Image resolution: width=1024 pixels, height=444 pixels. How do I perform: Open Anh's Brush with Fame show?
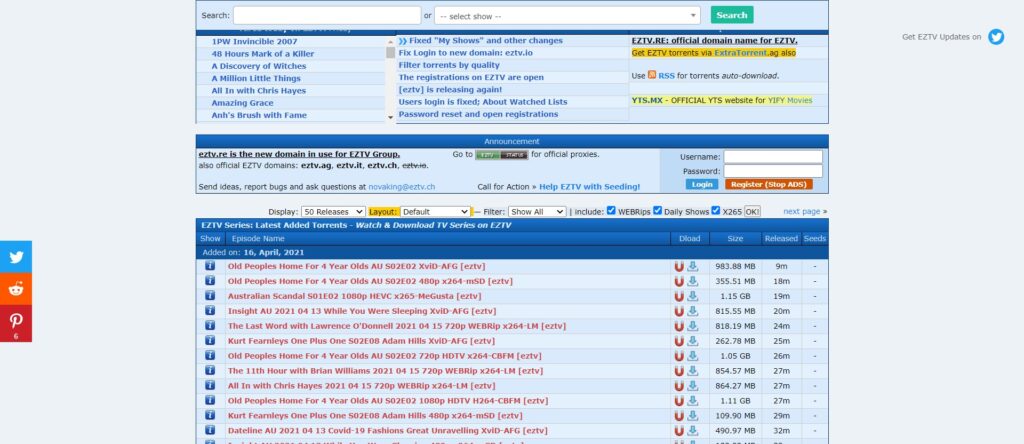pos(259,115)
